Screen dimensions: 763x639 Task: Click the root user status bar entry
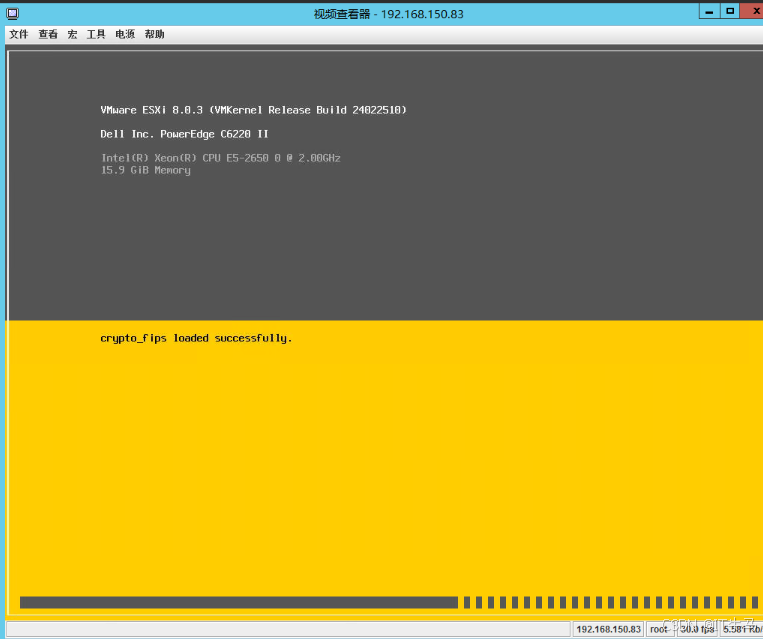click(x=659, y=629)
